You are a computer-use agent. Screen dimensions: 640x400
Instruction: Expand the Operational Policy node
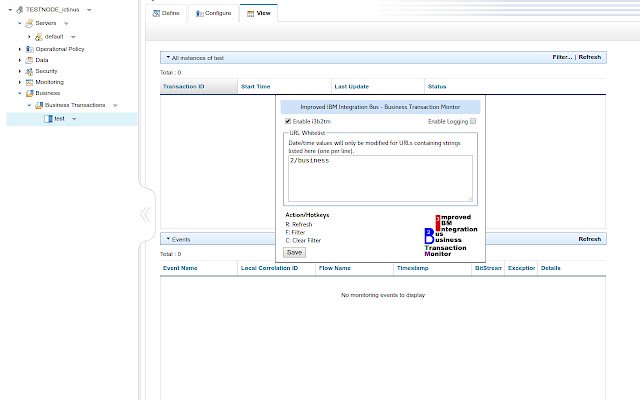pos(20,49)
